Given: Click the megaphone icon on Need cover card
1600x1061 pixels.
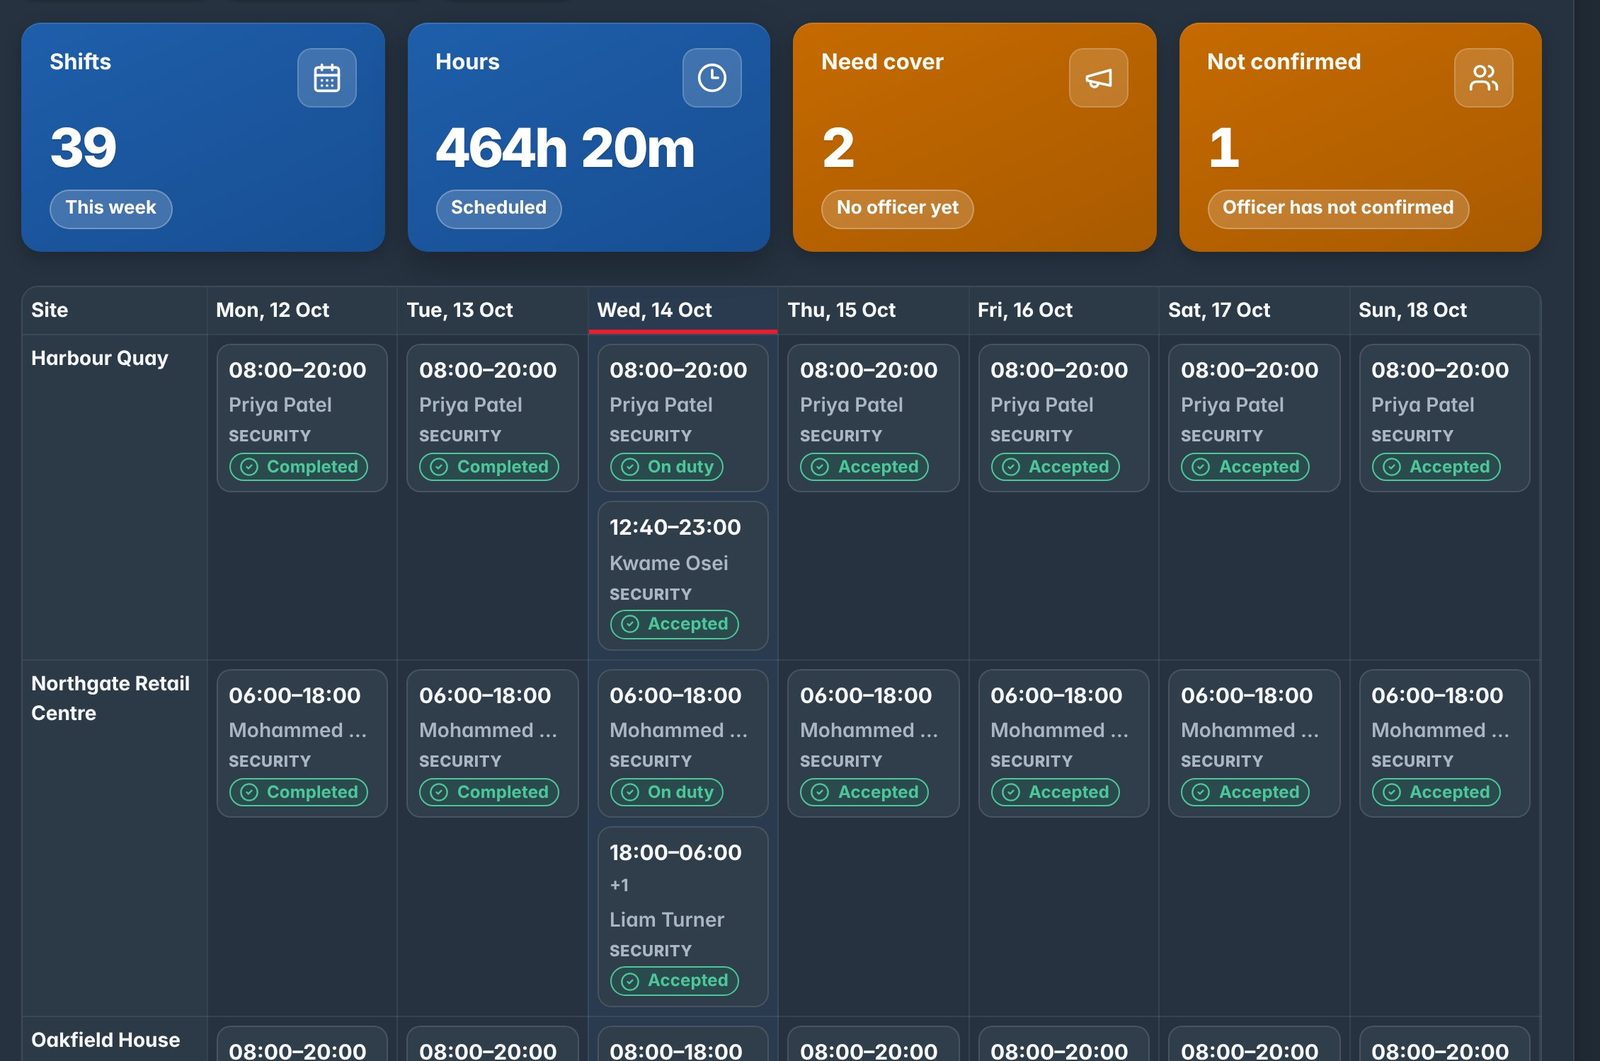Looking at the screenshot, I should tap(1098, 78).
